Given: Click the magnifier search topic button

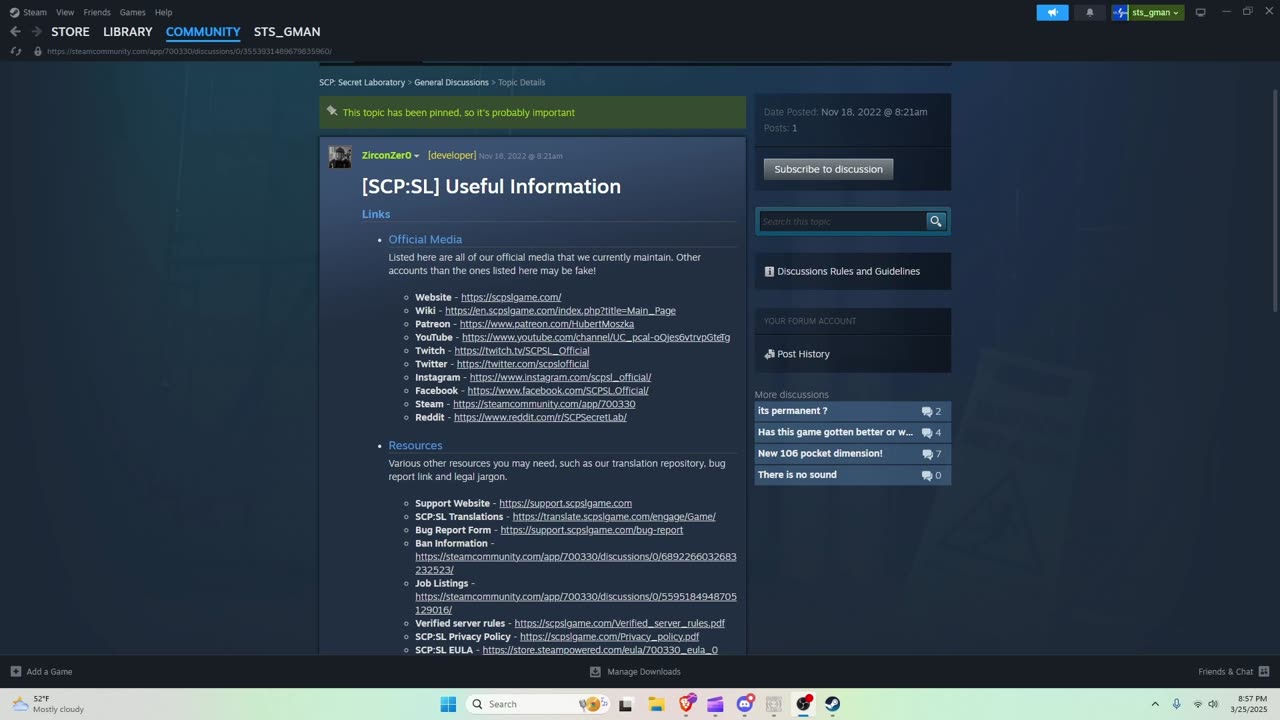Looking at the screenshot, I should pyautogui.click(x=936, y=221).
